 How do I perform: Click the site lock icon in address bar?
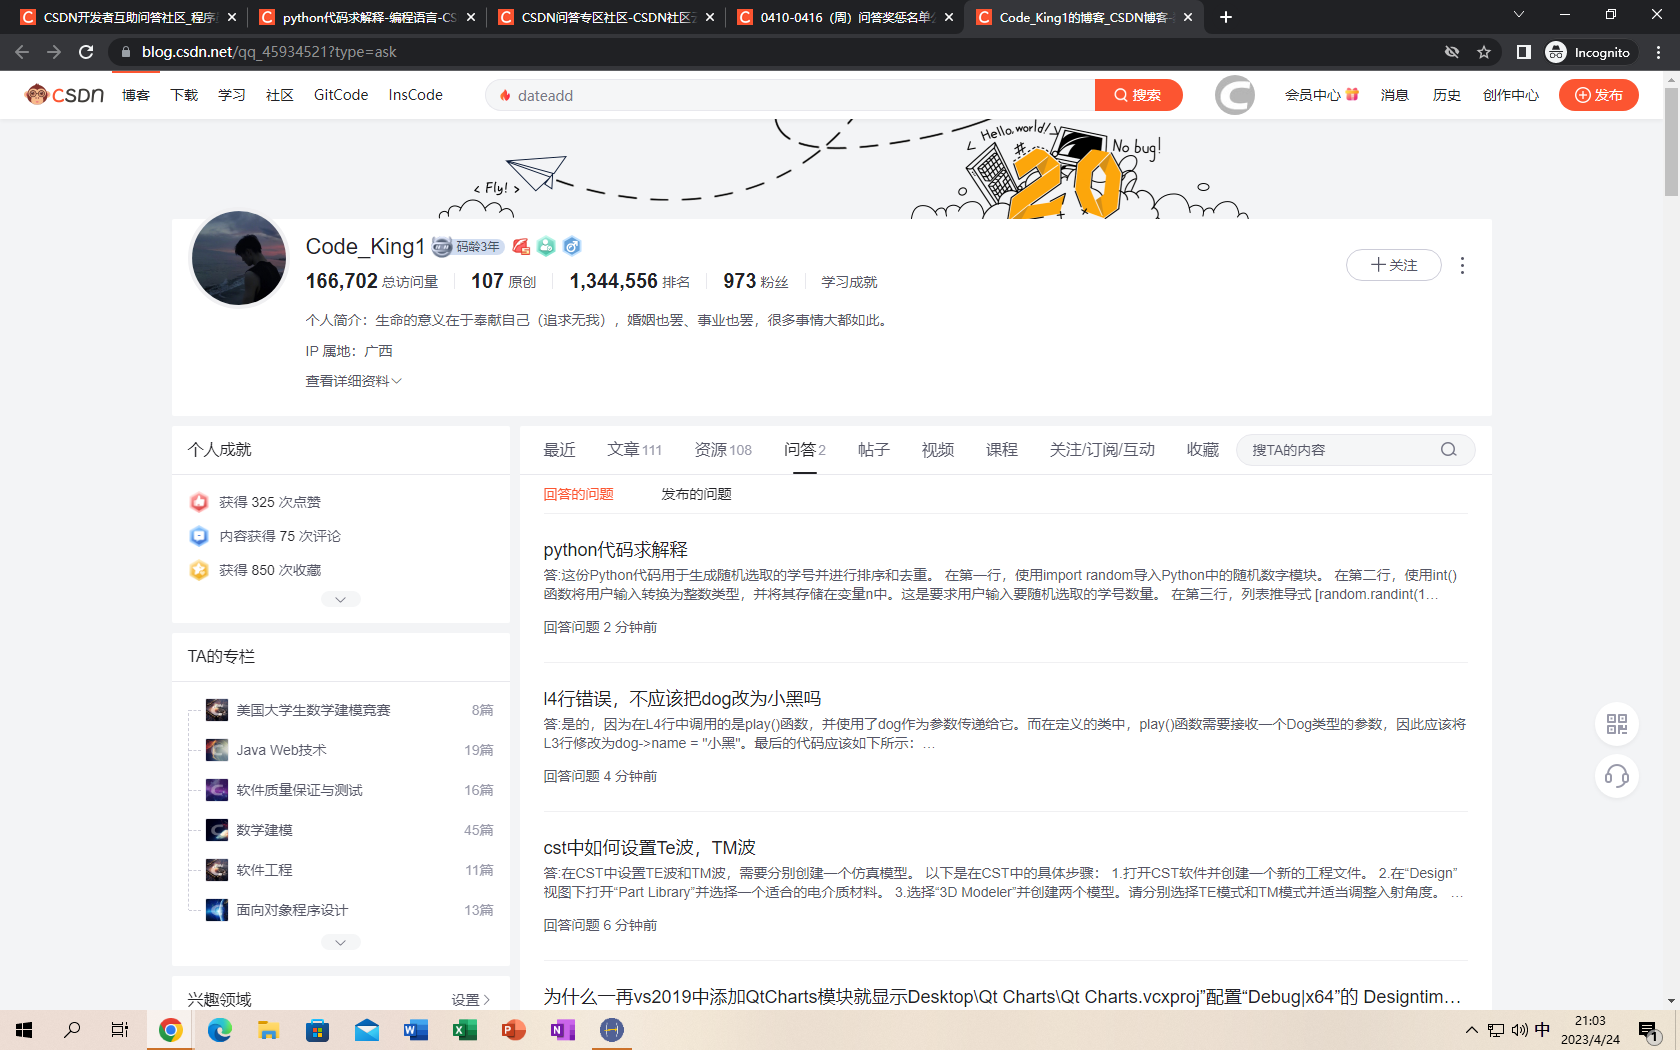[125, 52]
